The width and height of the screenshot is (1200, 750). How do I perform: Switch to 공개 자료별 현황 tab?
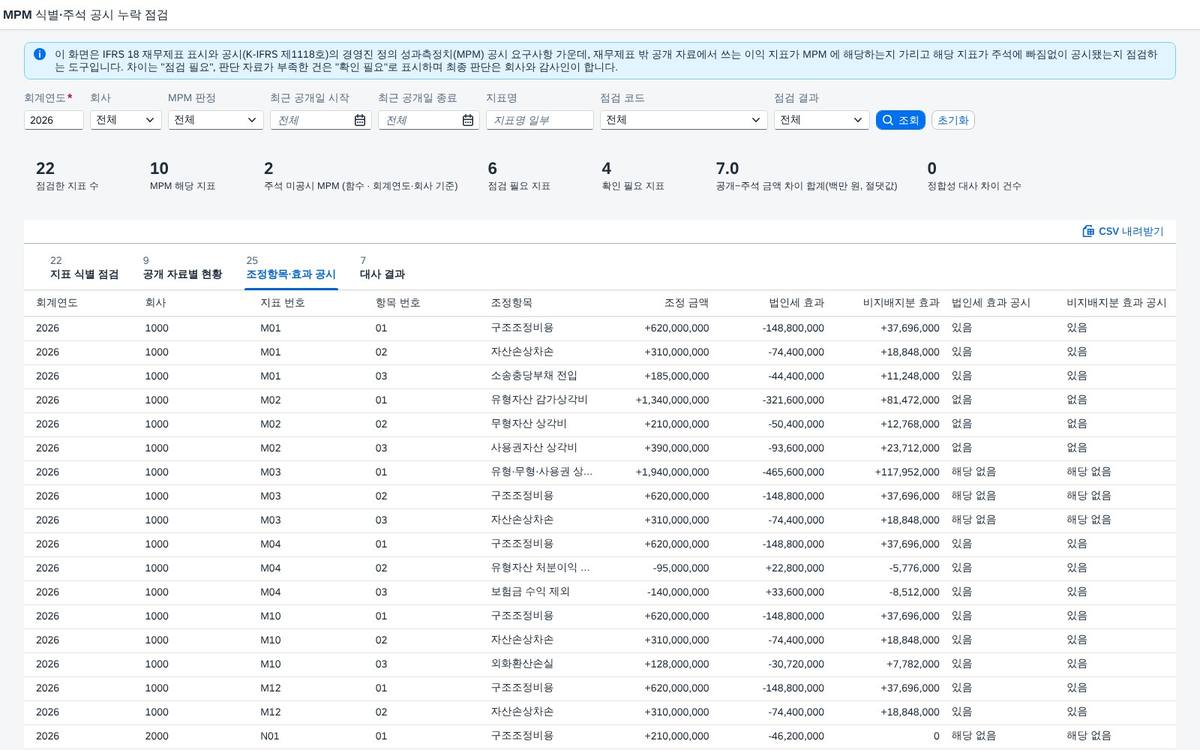pos(182,267)
